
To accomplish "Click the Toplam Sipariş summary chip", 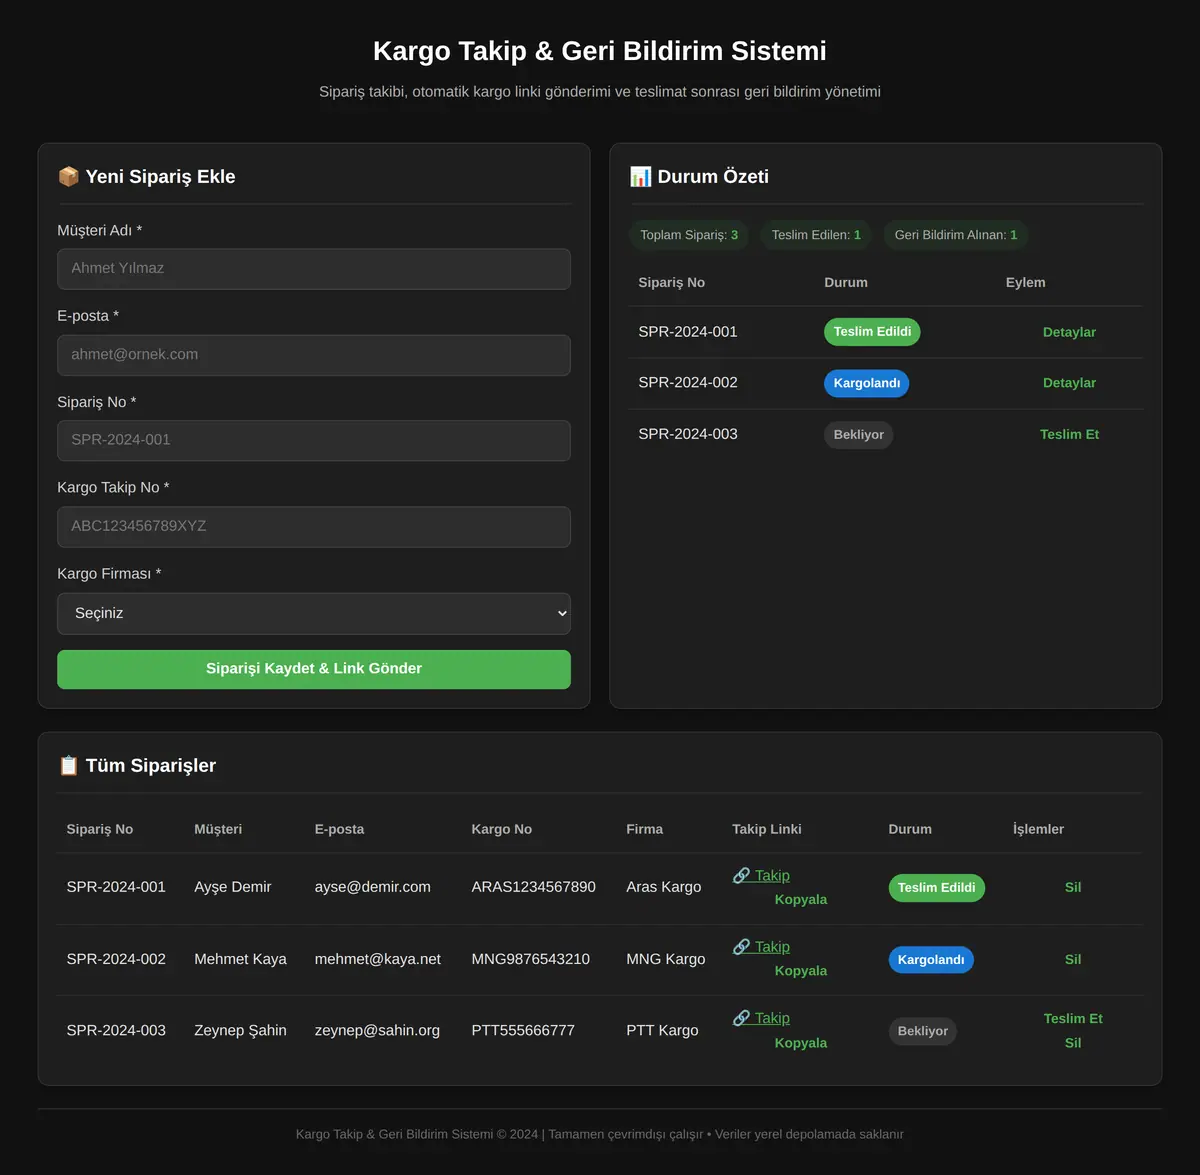I will [689, 235].
